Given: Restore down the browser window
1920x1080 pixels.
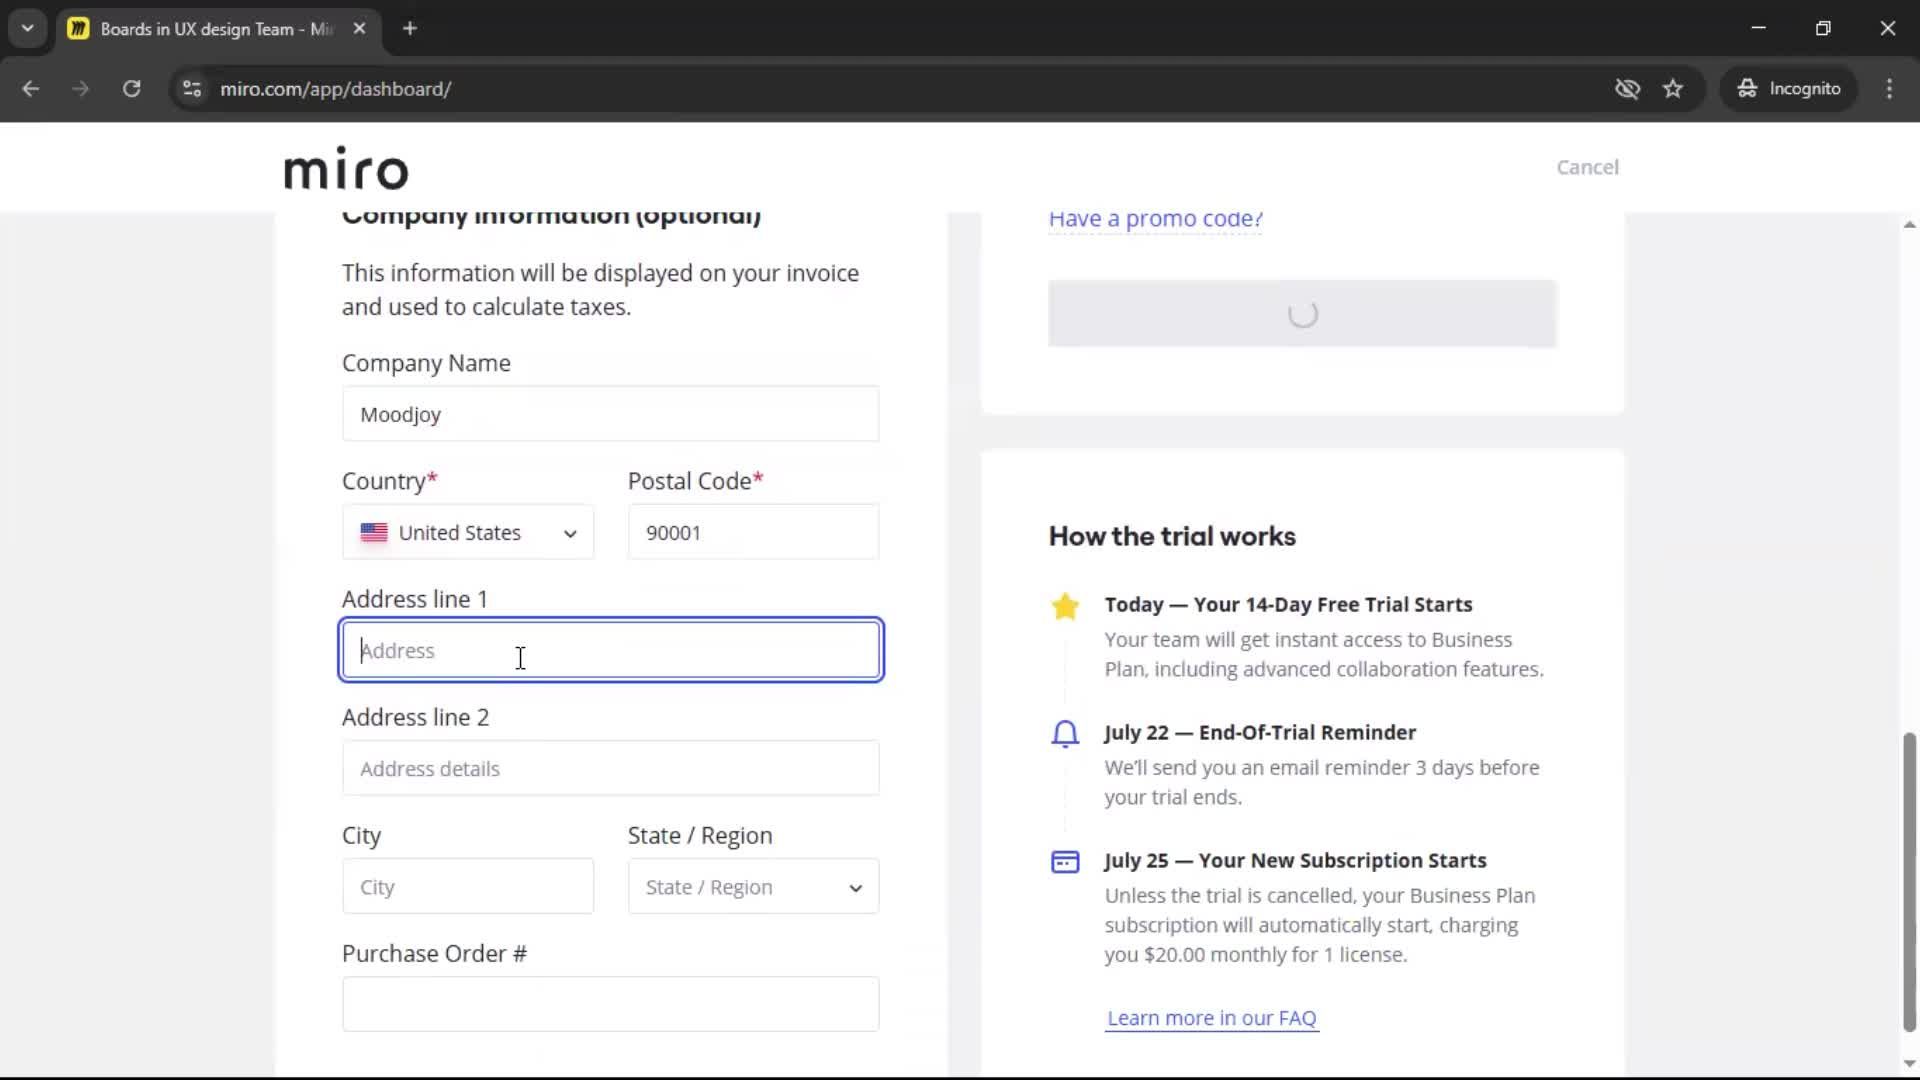Looking at the screenshot, I should [x=1823, y=28].
